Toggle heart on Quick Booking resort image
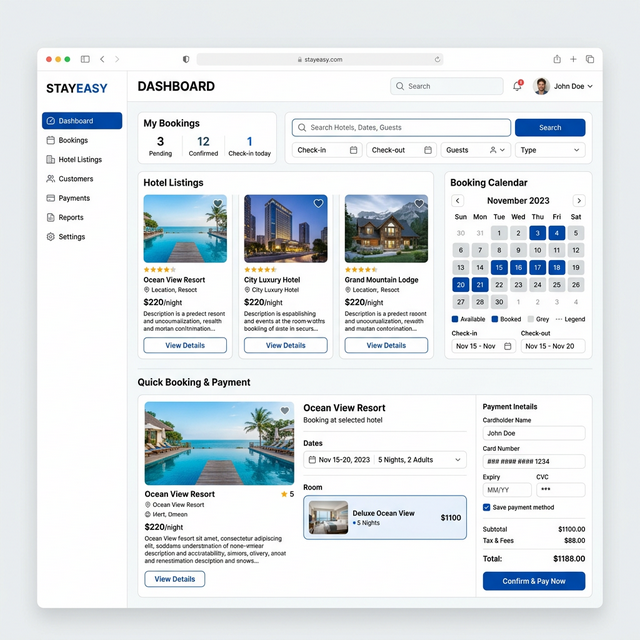The height and width of the screenshot is (640, 640). coord(285,411)
